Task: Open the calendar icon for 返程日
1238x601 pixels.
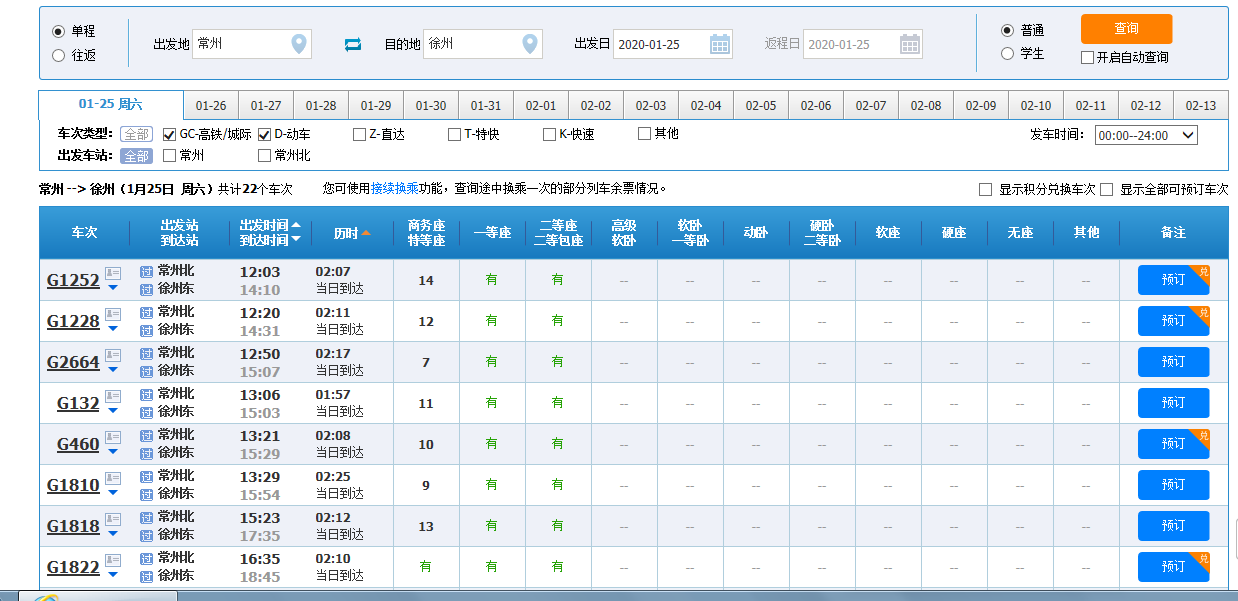Action: (910, 44)
